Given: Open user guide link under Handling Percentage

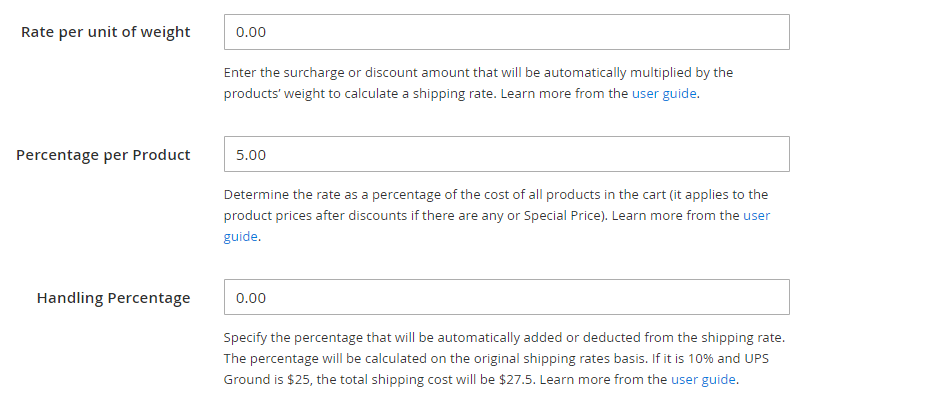Looking at the screenshot, I should [x=703, y=379].
